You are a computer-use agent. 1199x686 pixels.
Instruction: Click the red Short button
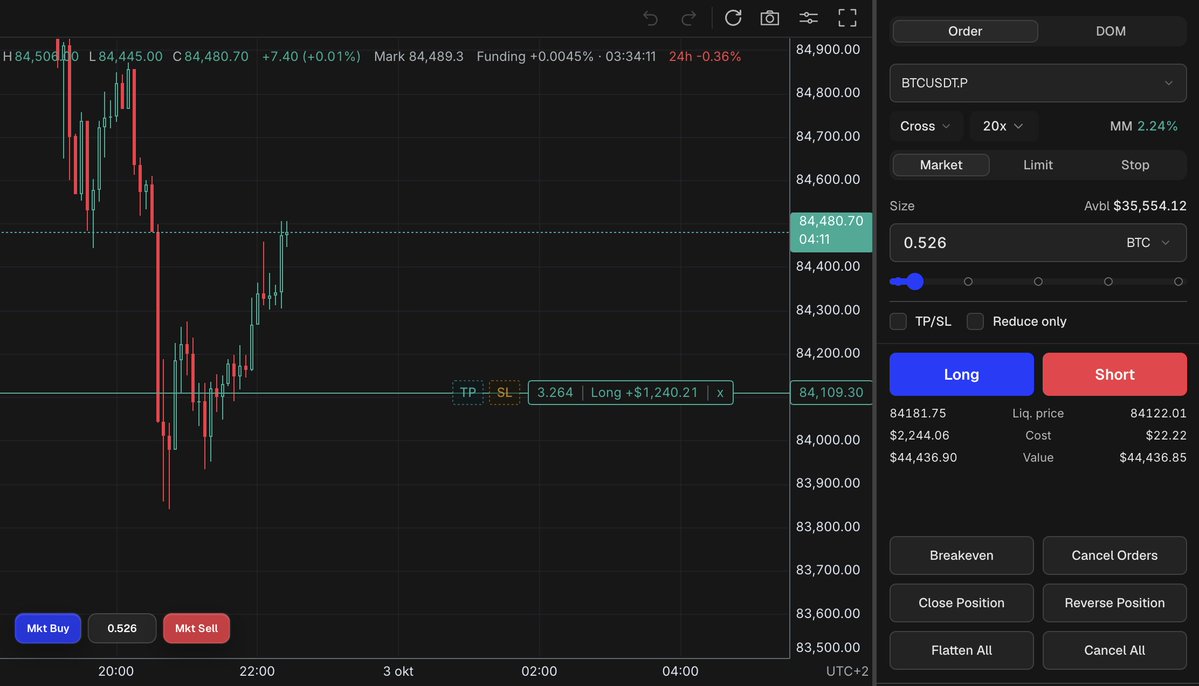(1114, 374)
